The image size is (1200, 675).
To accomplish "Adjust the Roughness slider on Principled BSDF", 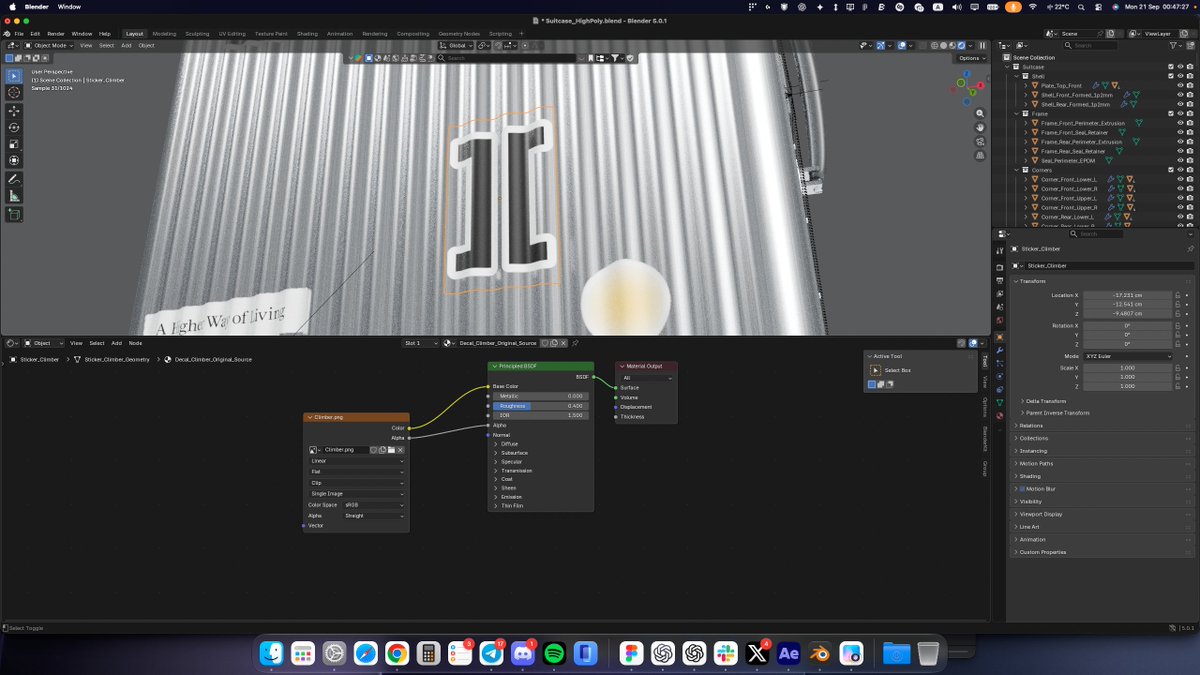I will point(541,406).
